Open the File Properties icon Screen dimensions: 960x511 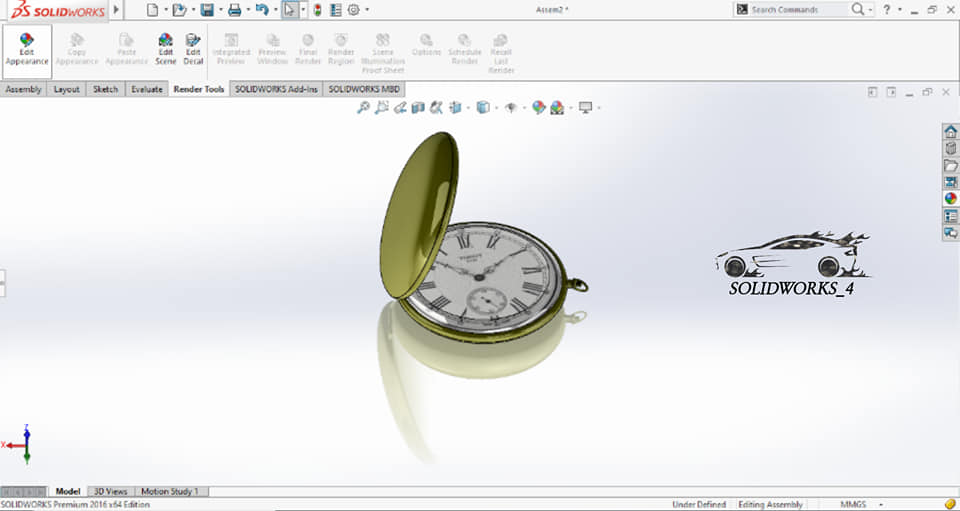click(336, 10)
